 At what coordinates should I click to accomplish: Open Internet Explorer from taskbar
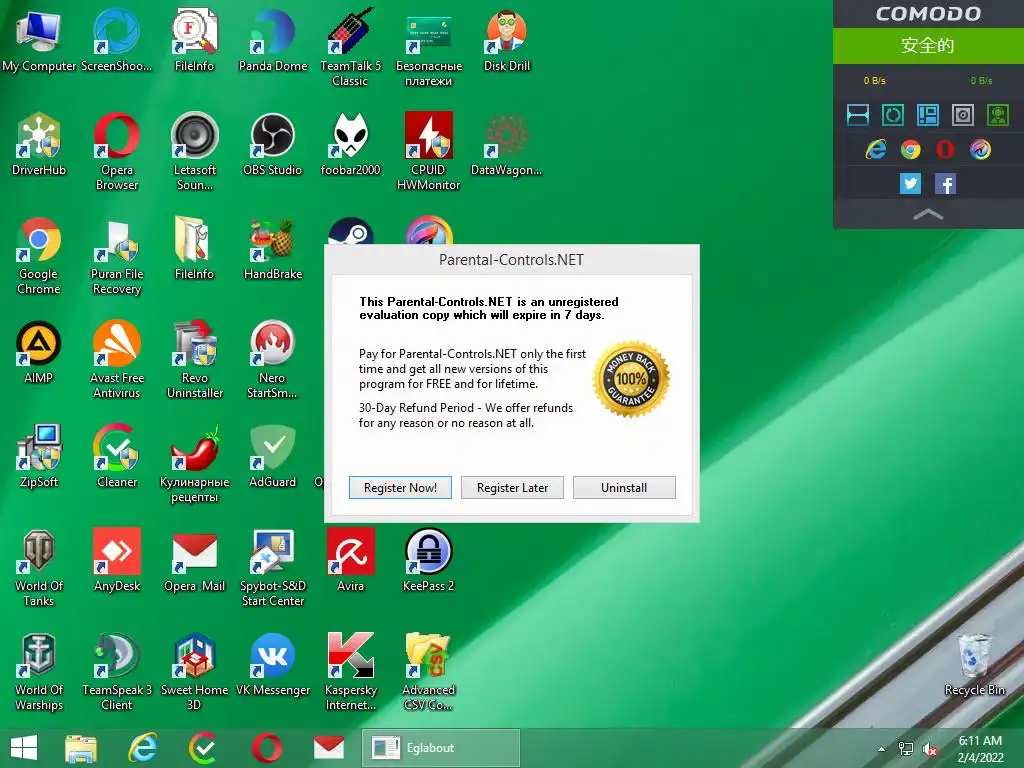coord(142,748)
